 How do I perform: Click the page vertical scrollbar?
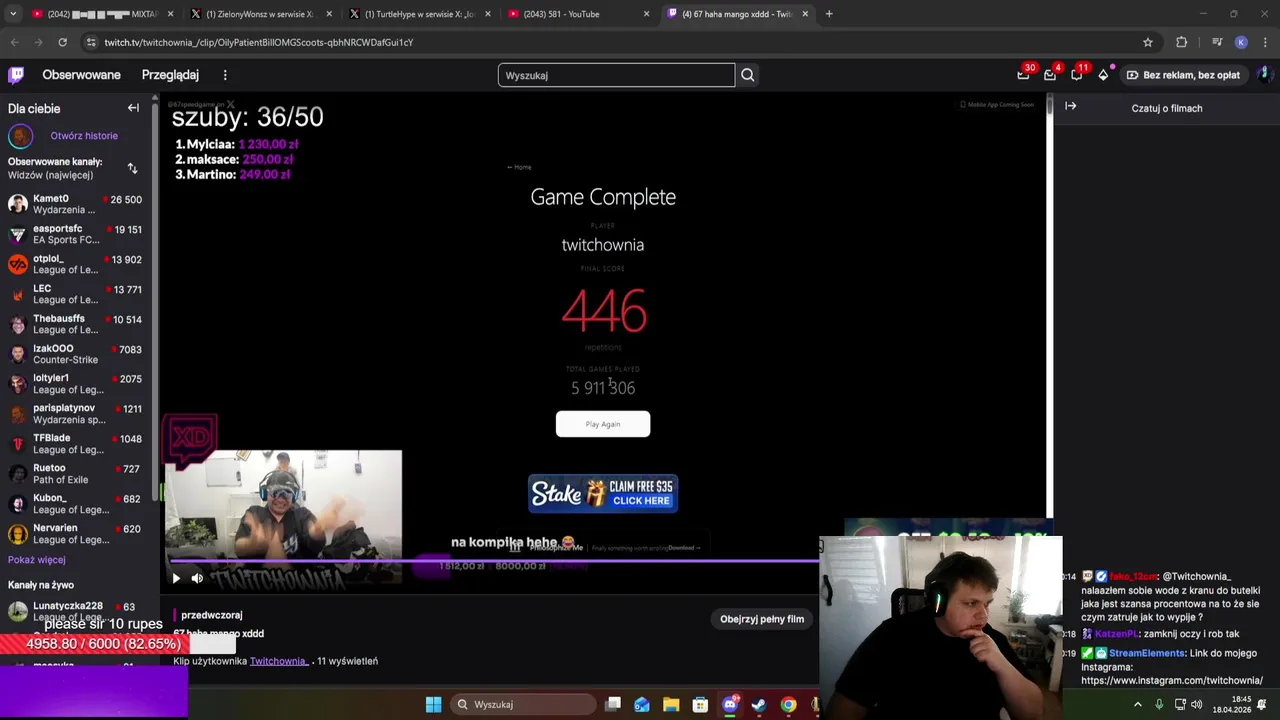[1049, 305]
